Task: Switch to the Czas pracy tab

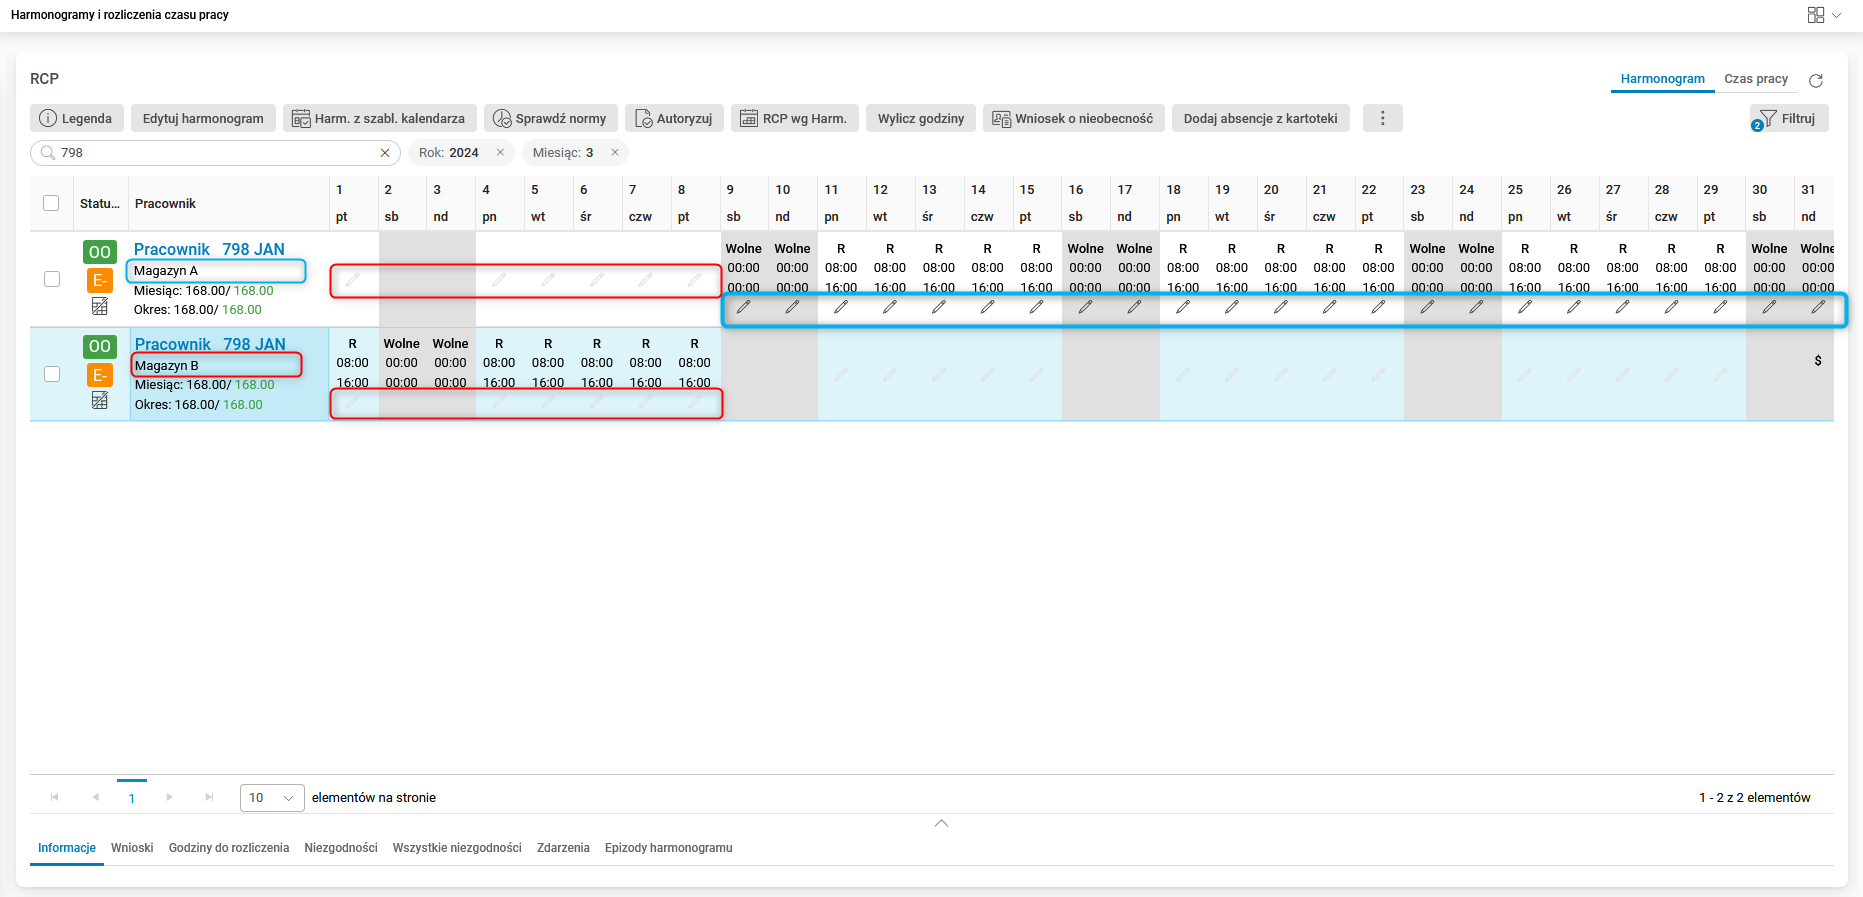Action: click(1756, 79)
